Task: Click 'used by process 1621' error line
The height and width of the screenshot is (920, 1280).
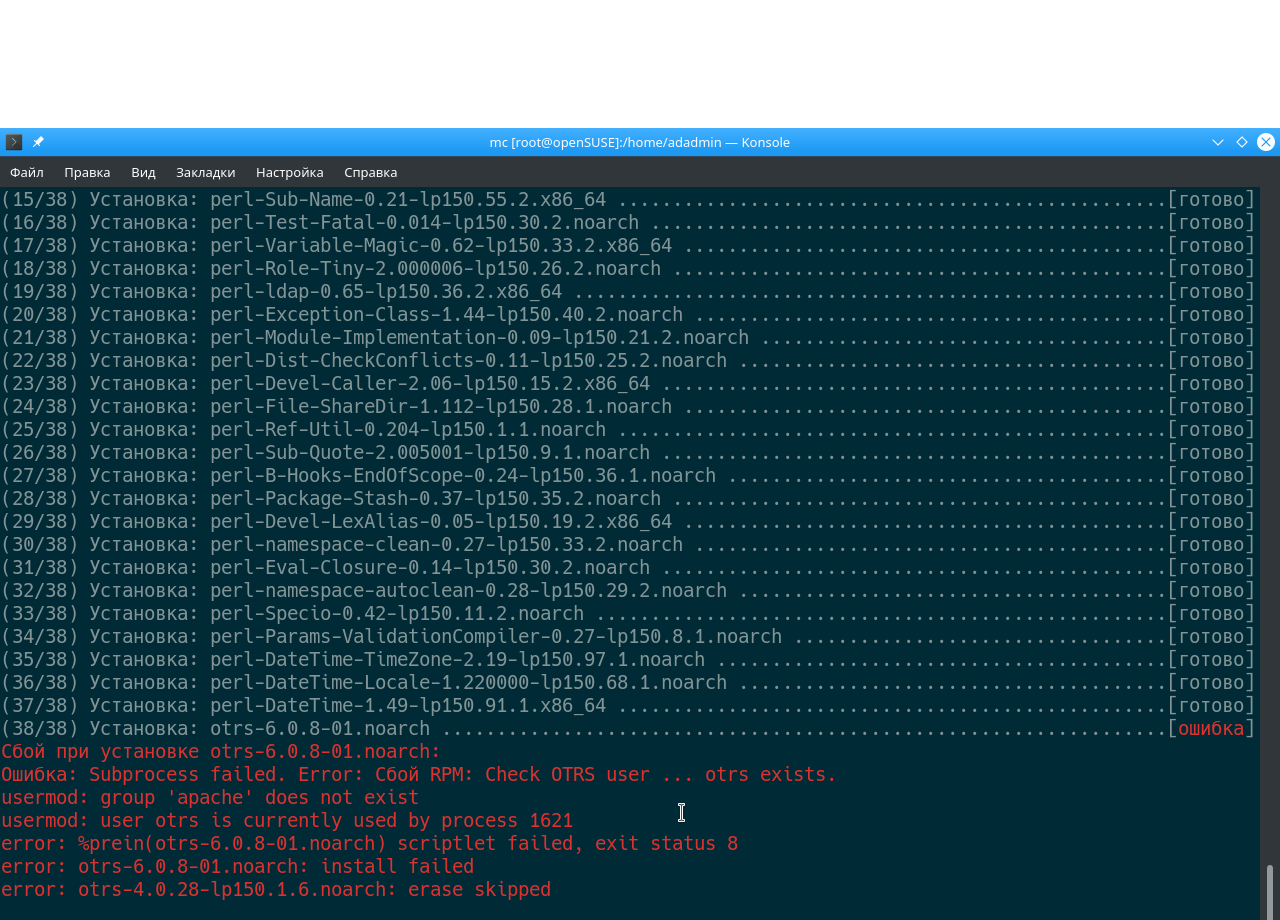Action: click(287, 820)
